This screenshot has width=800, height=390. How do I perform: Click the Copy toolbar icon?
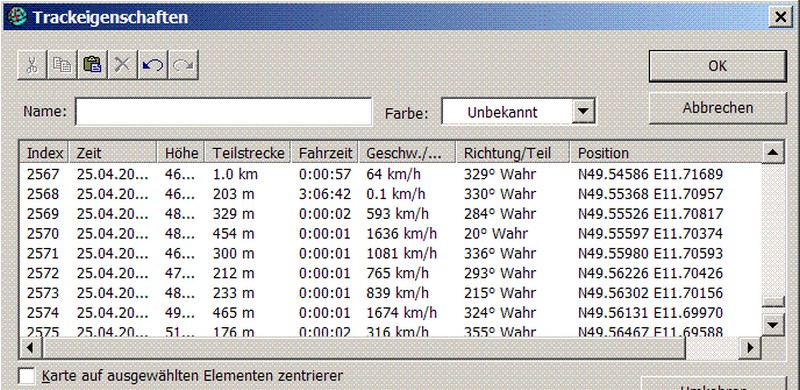[x=62, y=65]
